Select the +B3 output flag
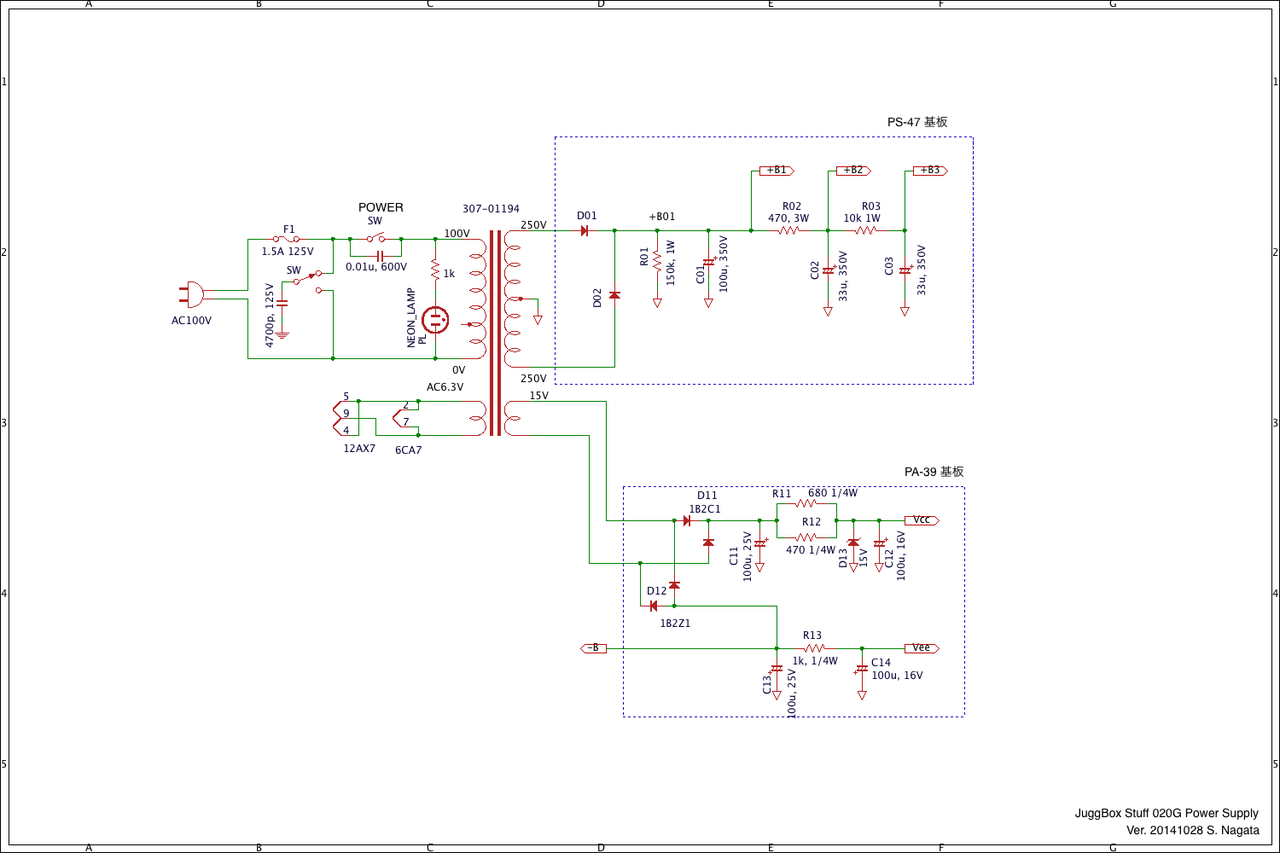Screen dimensions: 1280x853 (929, 171)
